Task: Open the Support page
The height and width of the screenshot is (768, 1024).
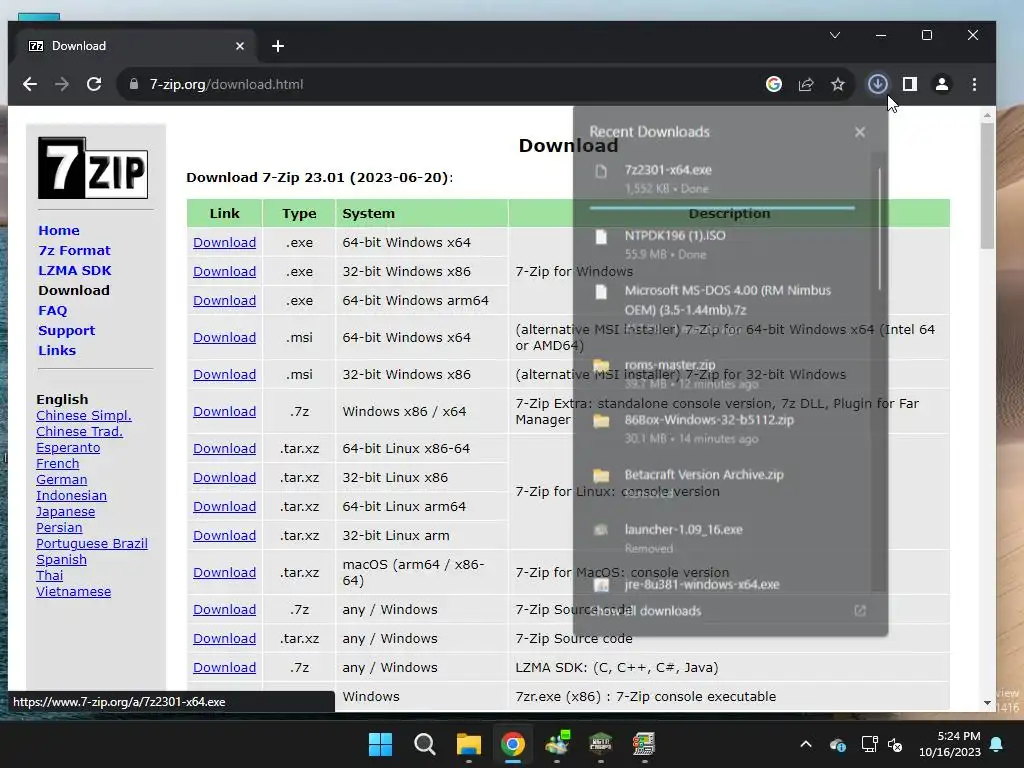Action: coord(67,330)
